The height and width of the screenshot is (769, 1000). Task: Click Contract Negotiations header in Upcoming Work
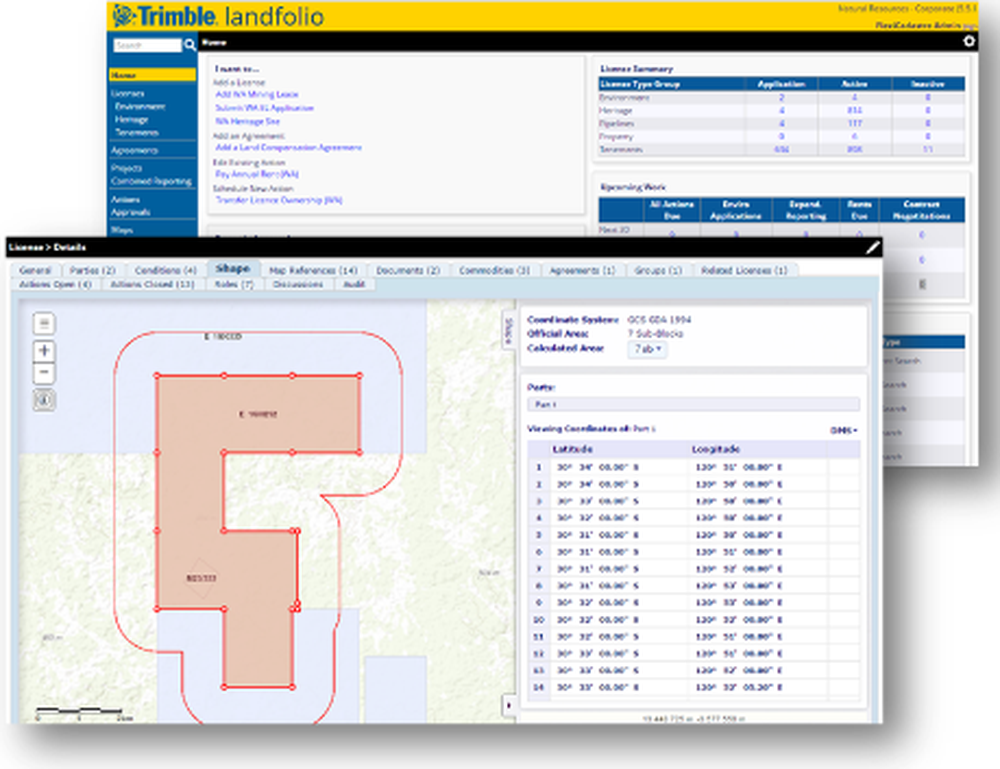[x=922, y=210]
